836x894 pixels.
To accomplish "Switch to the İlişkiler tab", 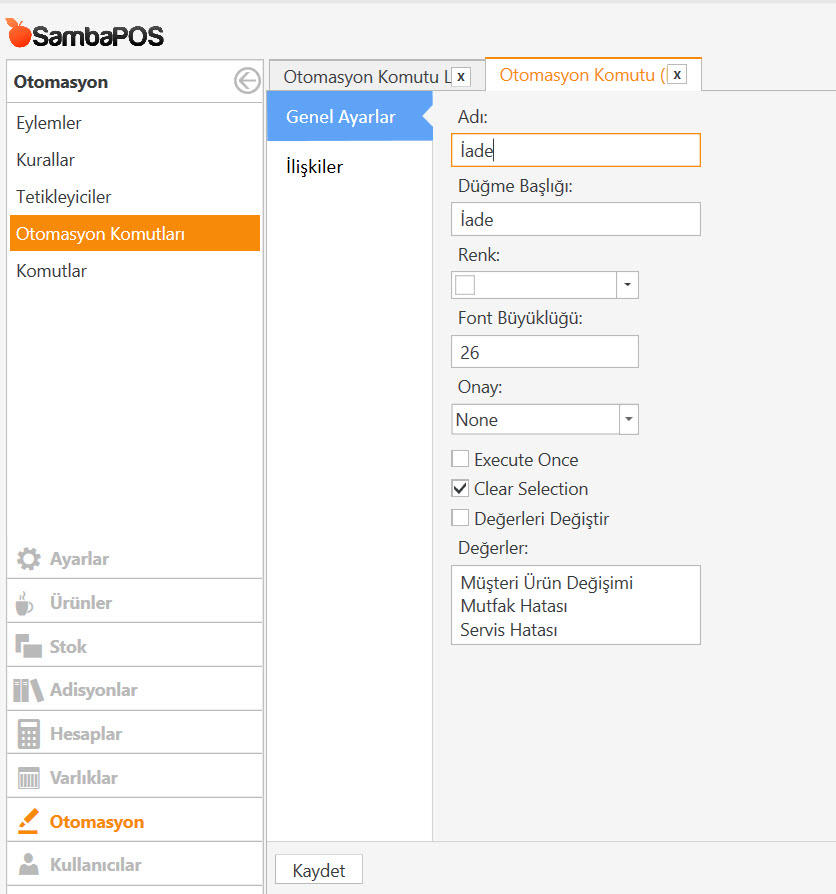I will pyautogui.click(x=314, y=167).
